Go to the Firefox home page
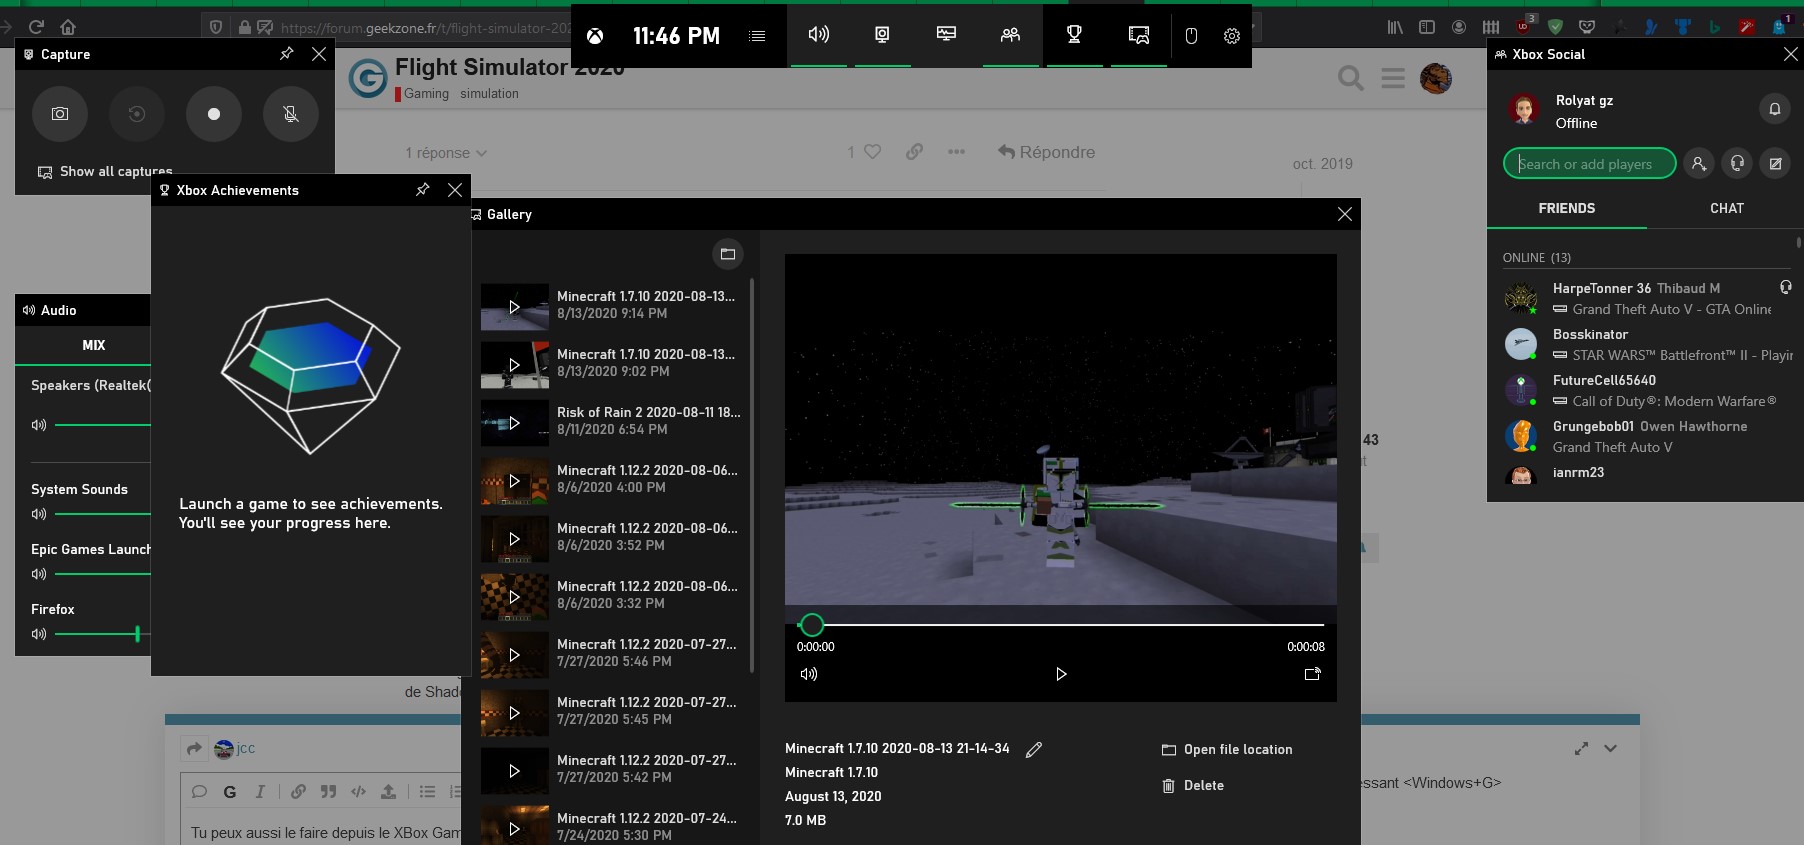This screenshot has height=845, width=1804. tap(68, 27)
